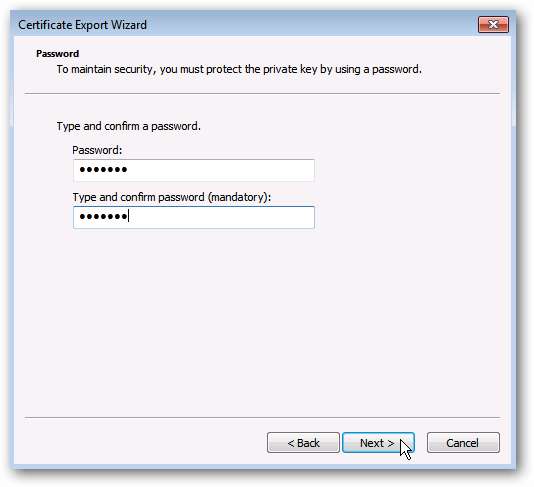The height and width of the screenshot is (487, 534).
Task: Close the Certificate Export Wizard window
Action: tap(493, 25)
